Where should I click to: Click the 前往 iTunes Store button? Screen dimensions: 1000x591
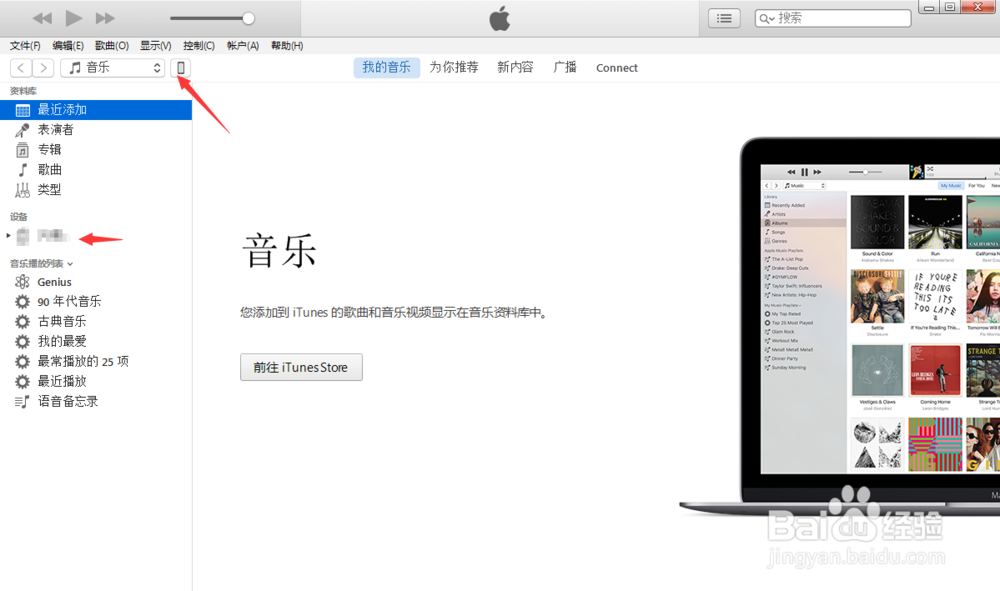click(x=301, y=367)
